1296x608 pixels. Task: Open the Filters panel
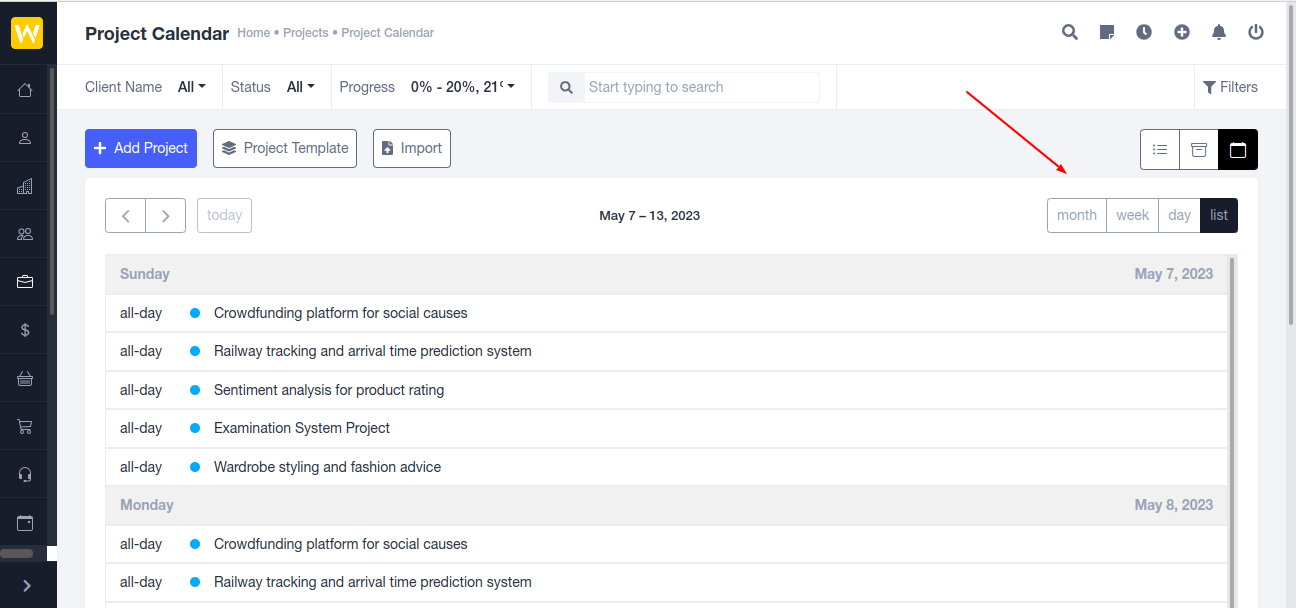1230,87
